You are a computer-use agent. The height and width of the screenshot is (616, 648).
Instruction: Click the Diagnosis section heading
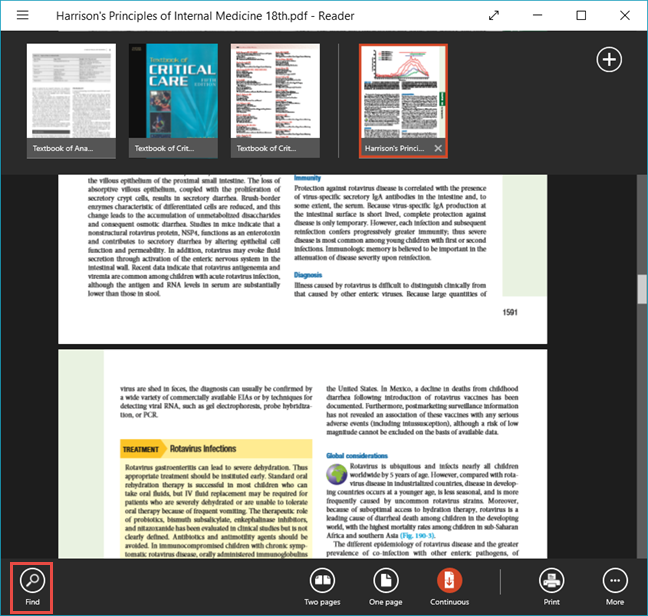pyautogui.click(x=308, y=275)
